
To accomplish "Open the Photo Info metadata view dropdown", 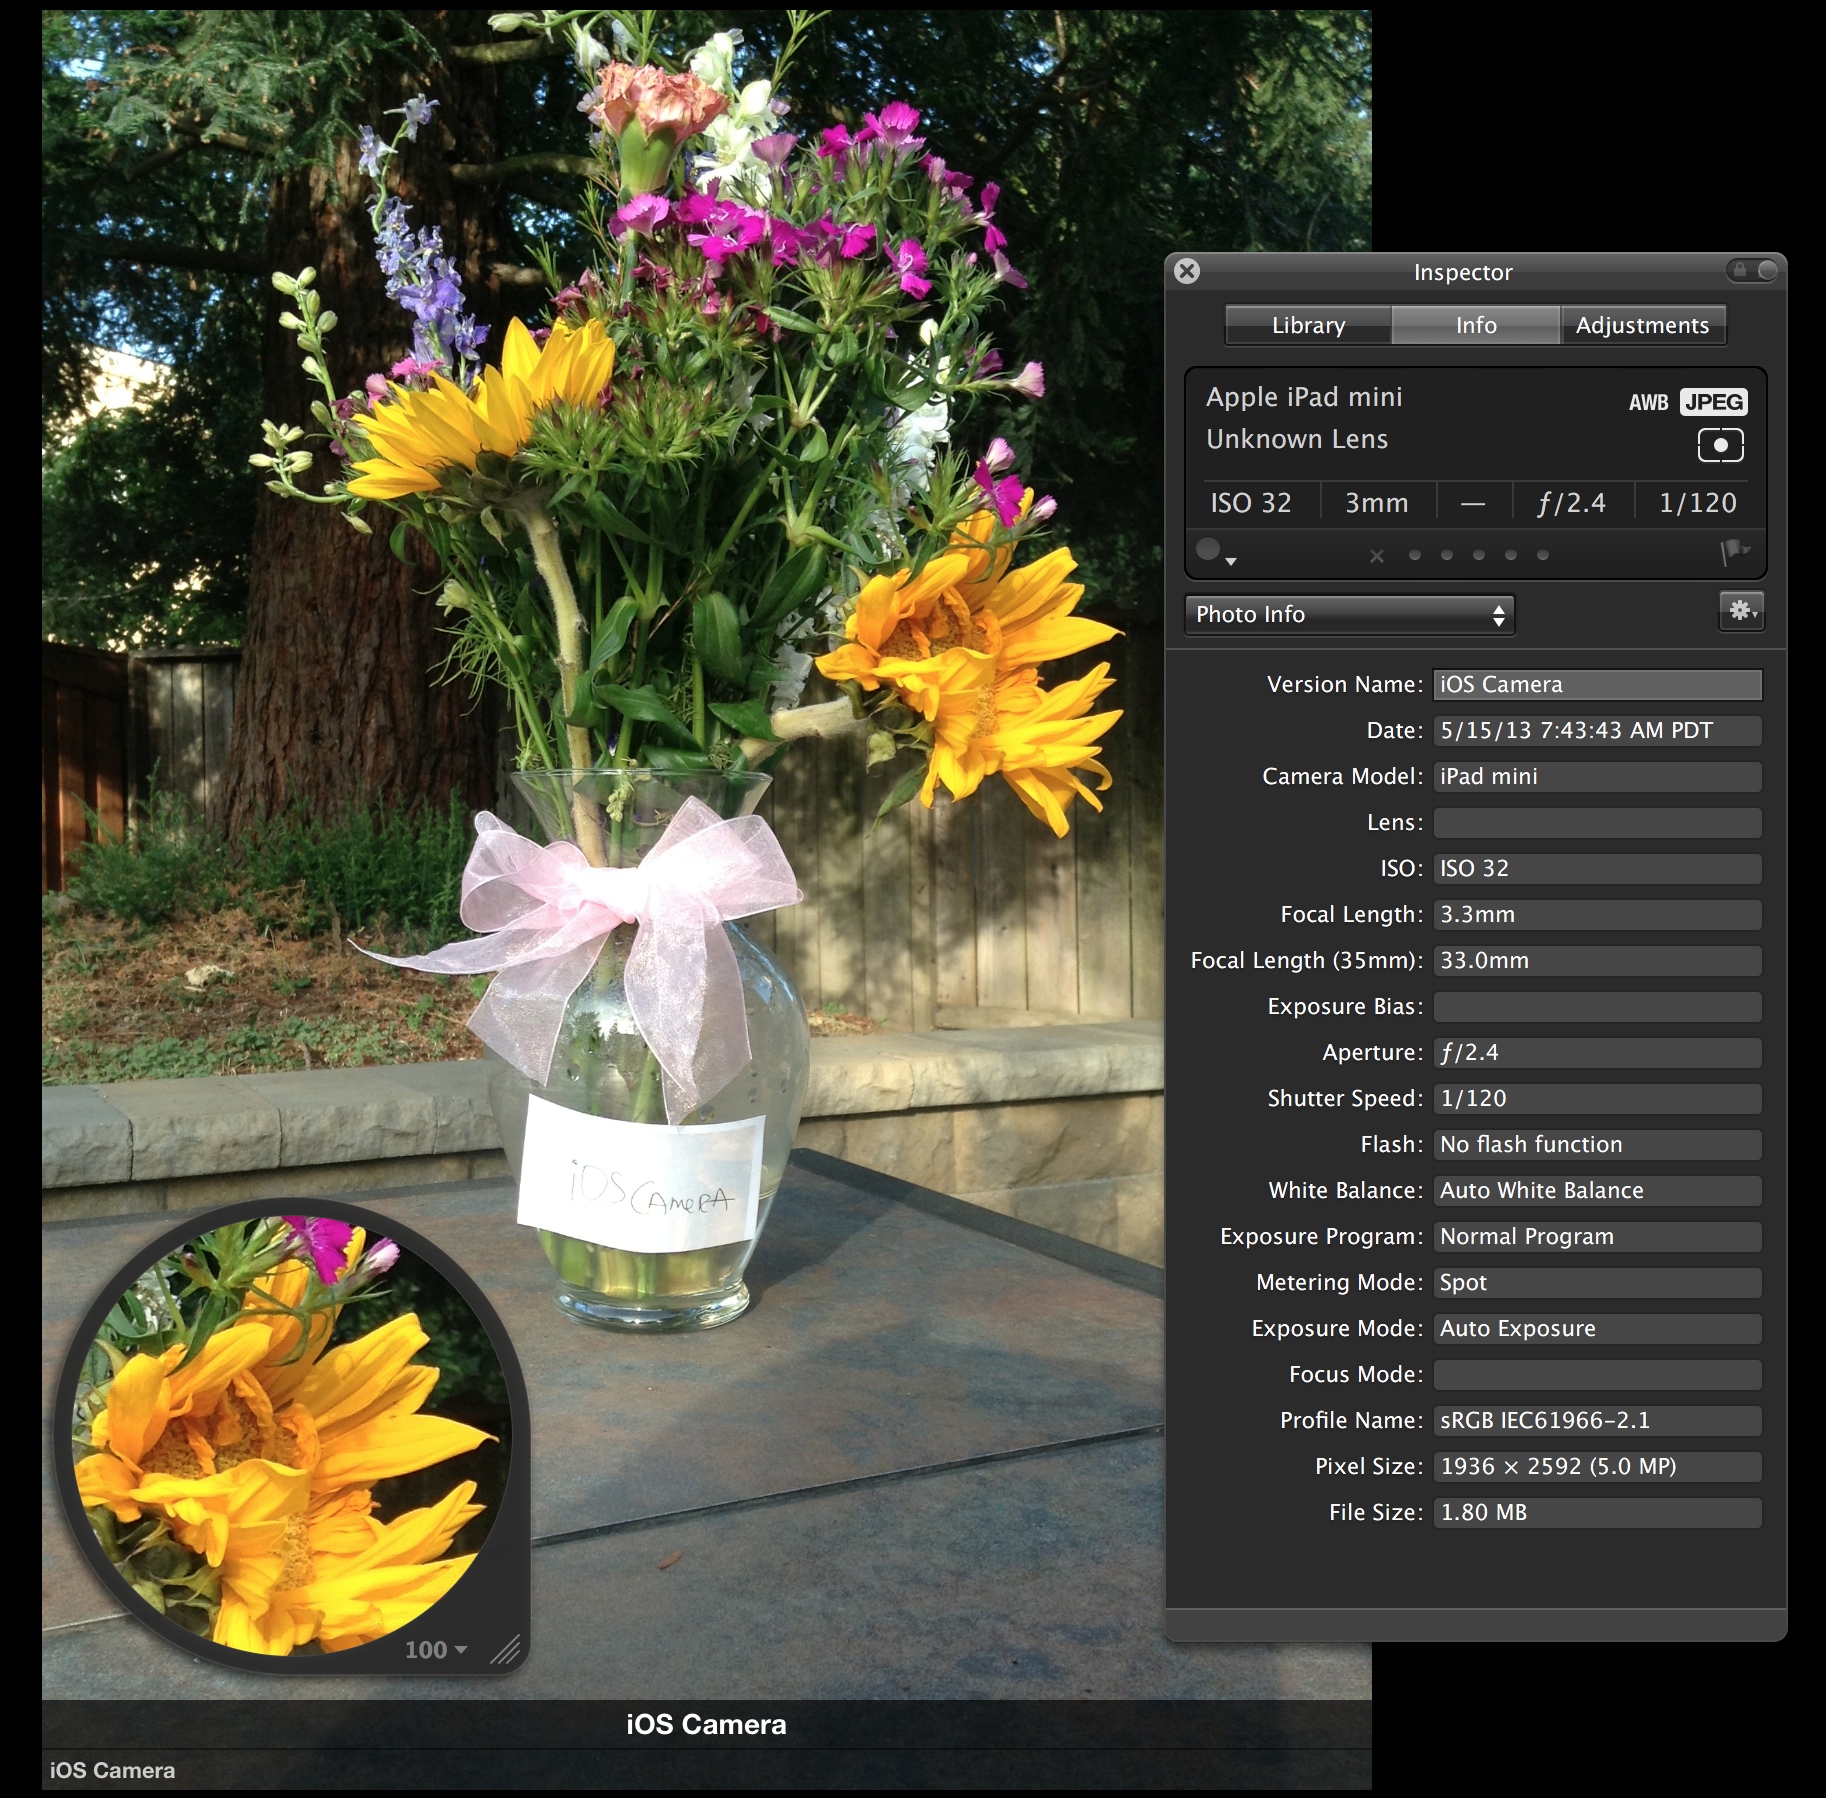I will point(1349,615).
